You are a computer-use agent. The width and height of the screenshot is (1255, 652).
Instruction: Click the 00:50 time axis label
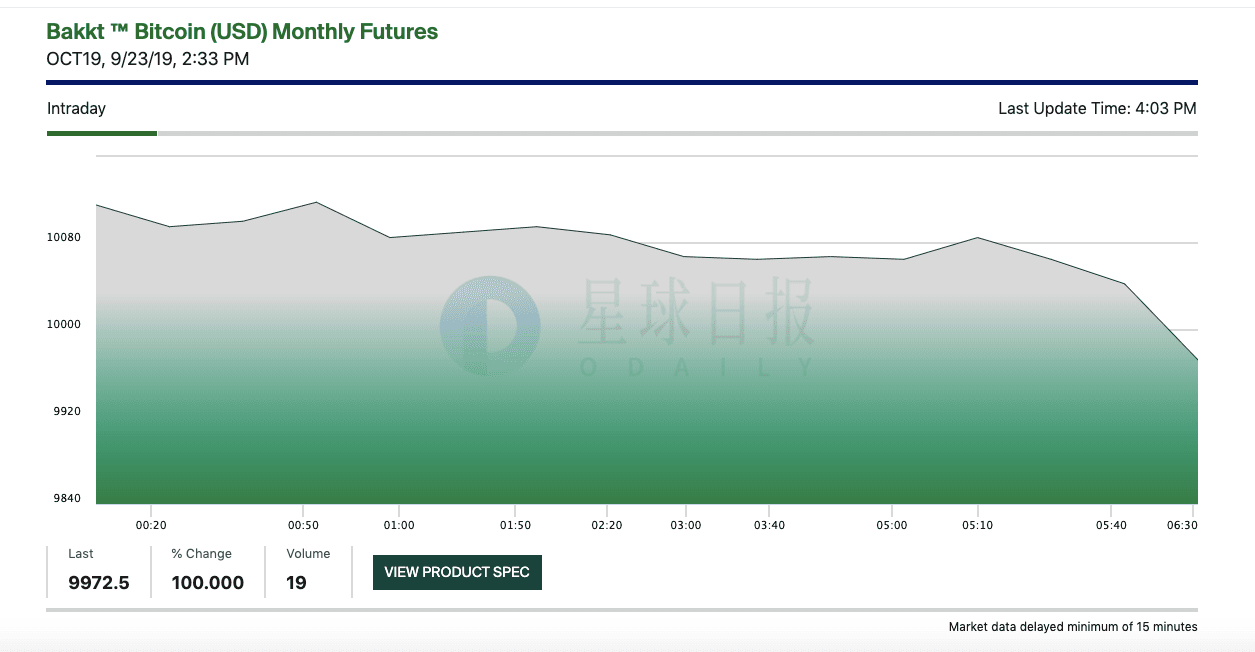[303, 524]
